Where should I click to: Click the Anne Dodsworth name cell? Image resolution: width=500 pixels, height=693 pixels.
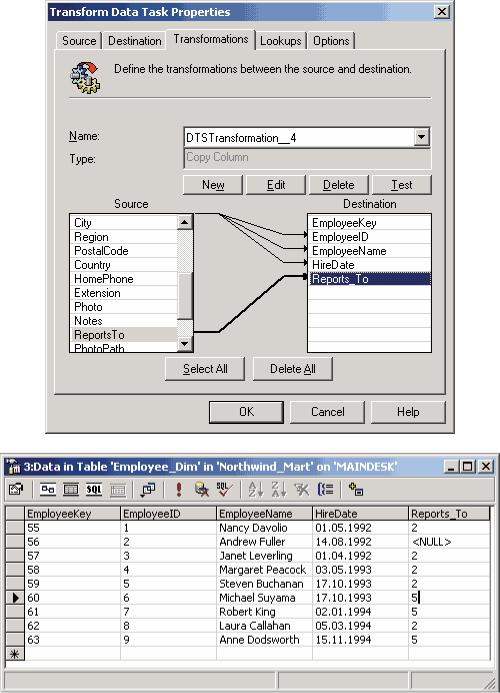[264, 640]
